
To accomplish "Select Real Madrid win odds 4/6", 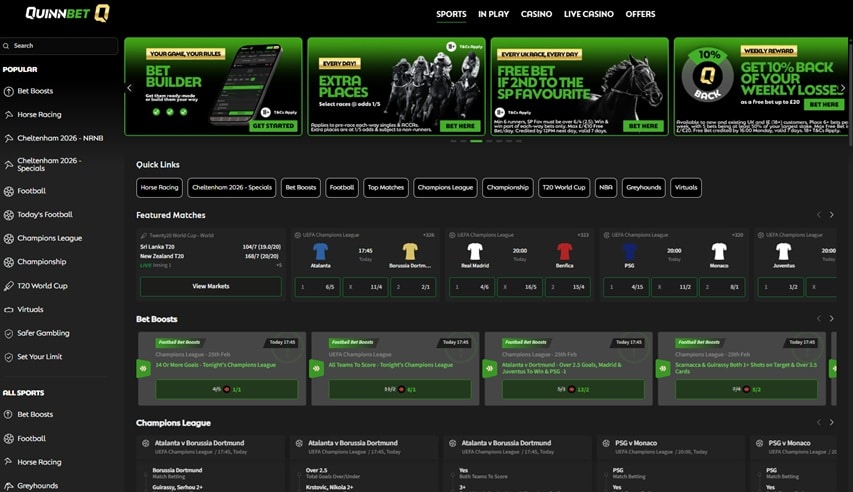I will pos(472,287).
